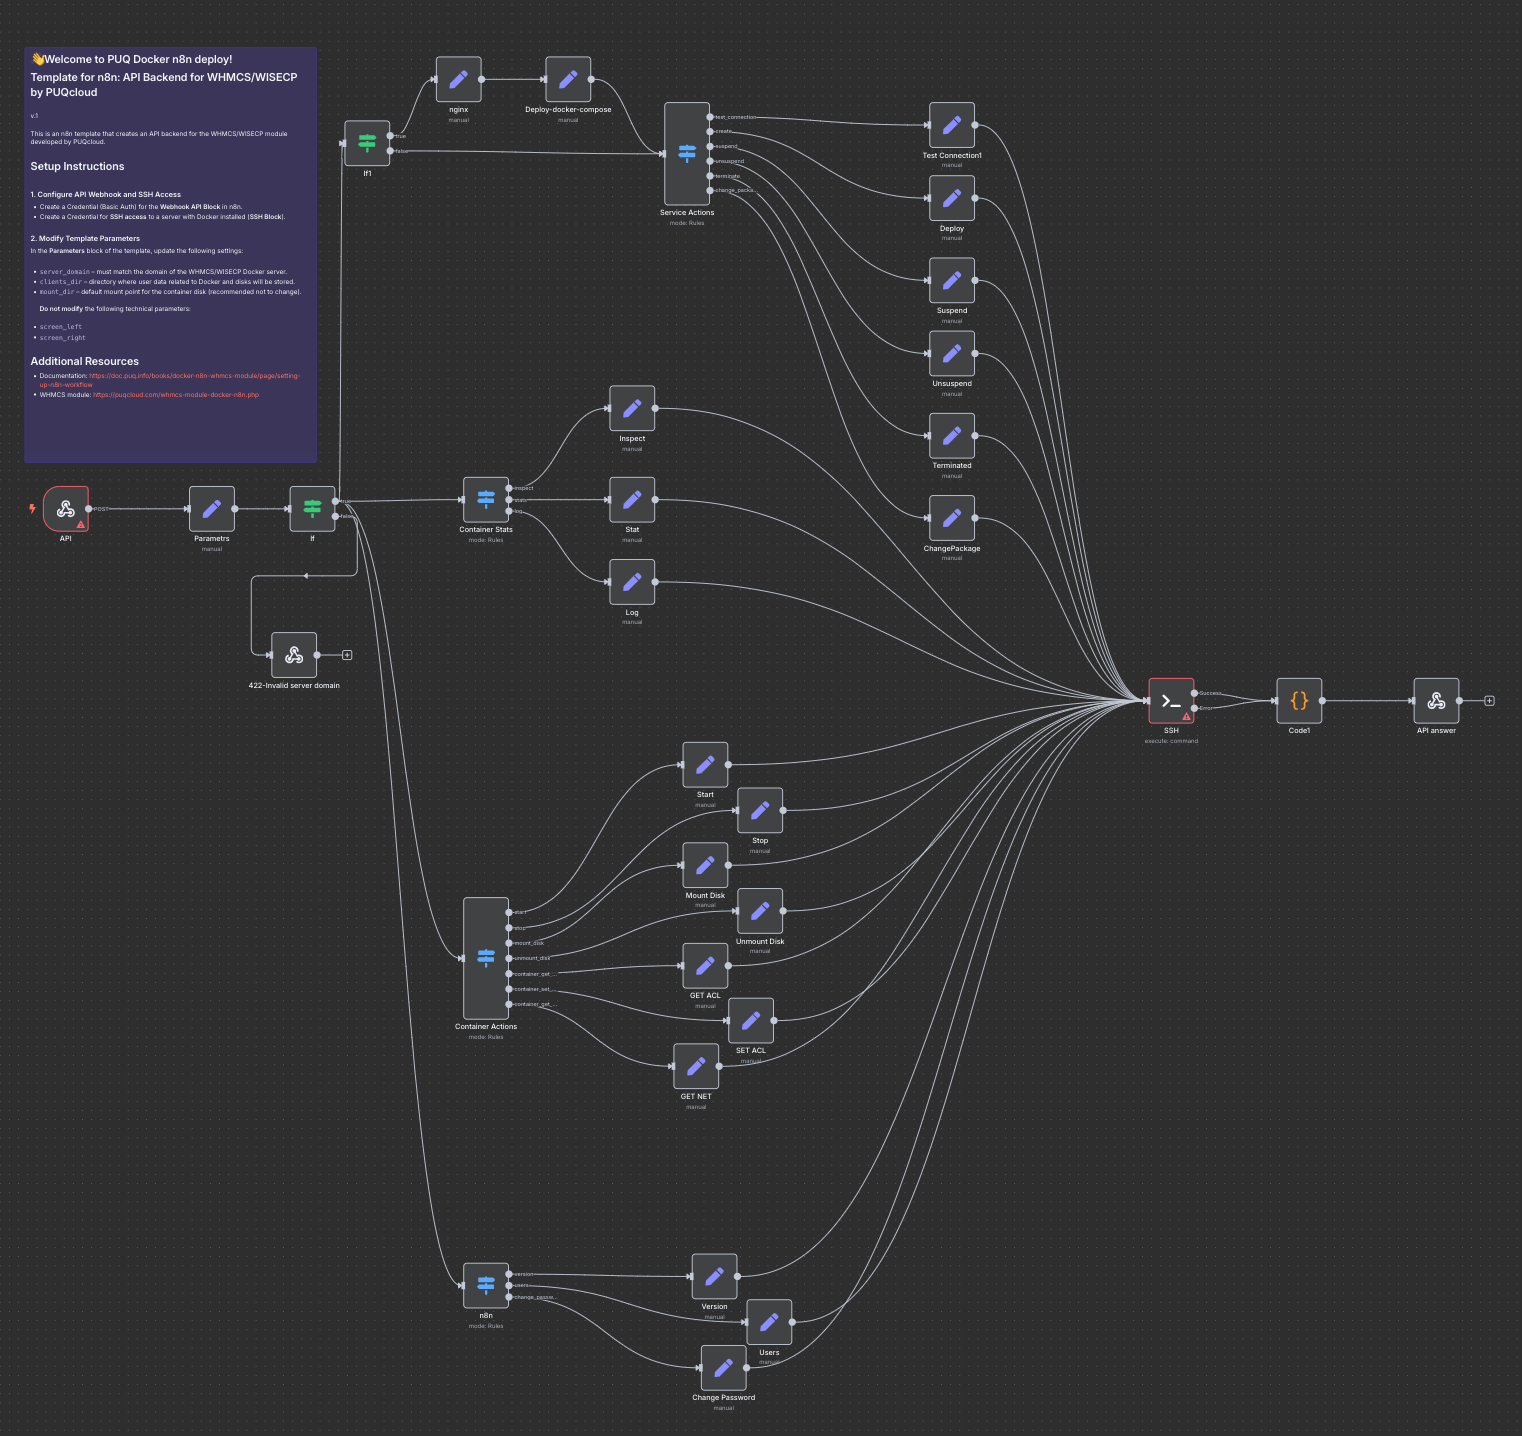Open the Stat edit node
Screen dimensions: 1522x1436
click(632, 499)
